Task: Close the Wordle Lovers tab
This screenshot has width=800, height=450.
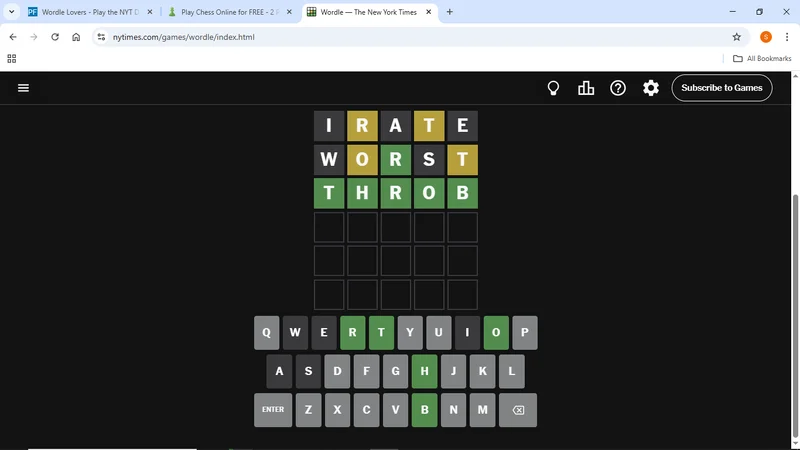Action: pos(150,12)
